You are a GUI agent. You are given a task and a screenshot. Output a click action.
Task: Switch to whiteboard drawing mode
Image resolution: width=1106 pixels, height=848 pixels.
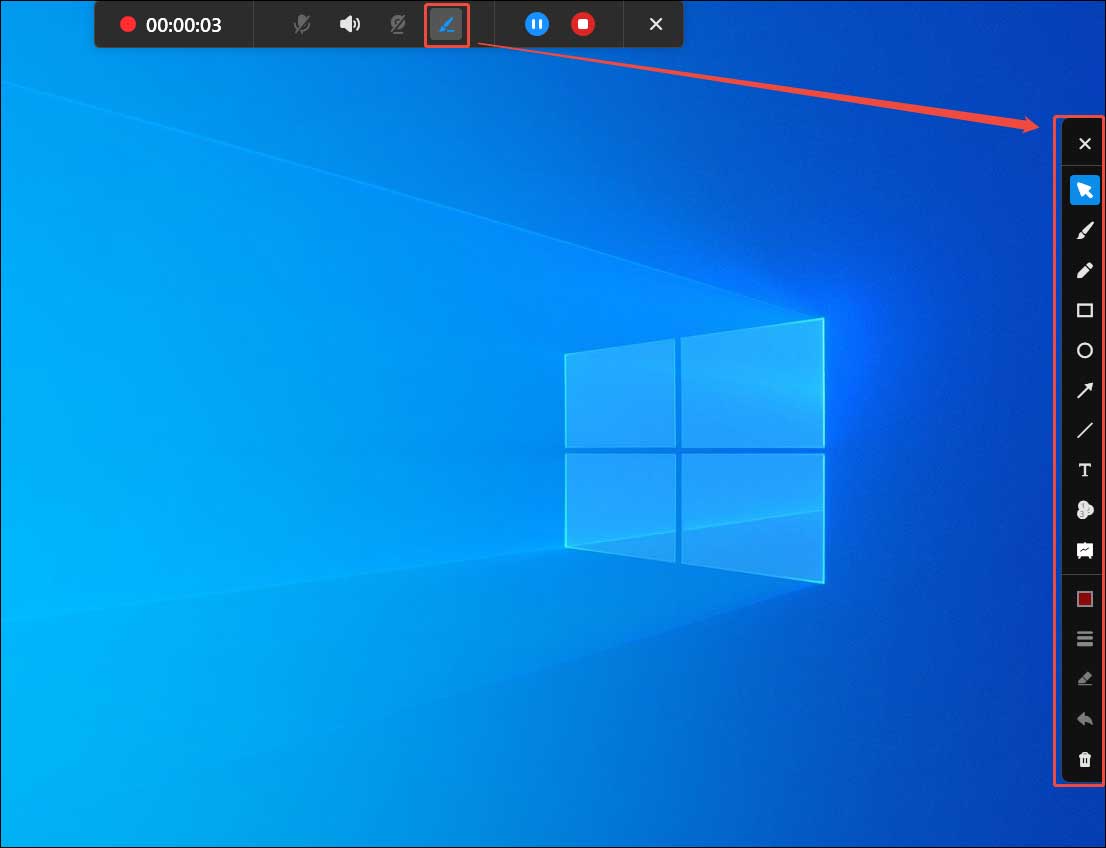pyautogui.click(x=1084, y=550)
